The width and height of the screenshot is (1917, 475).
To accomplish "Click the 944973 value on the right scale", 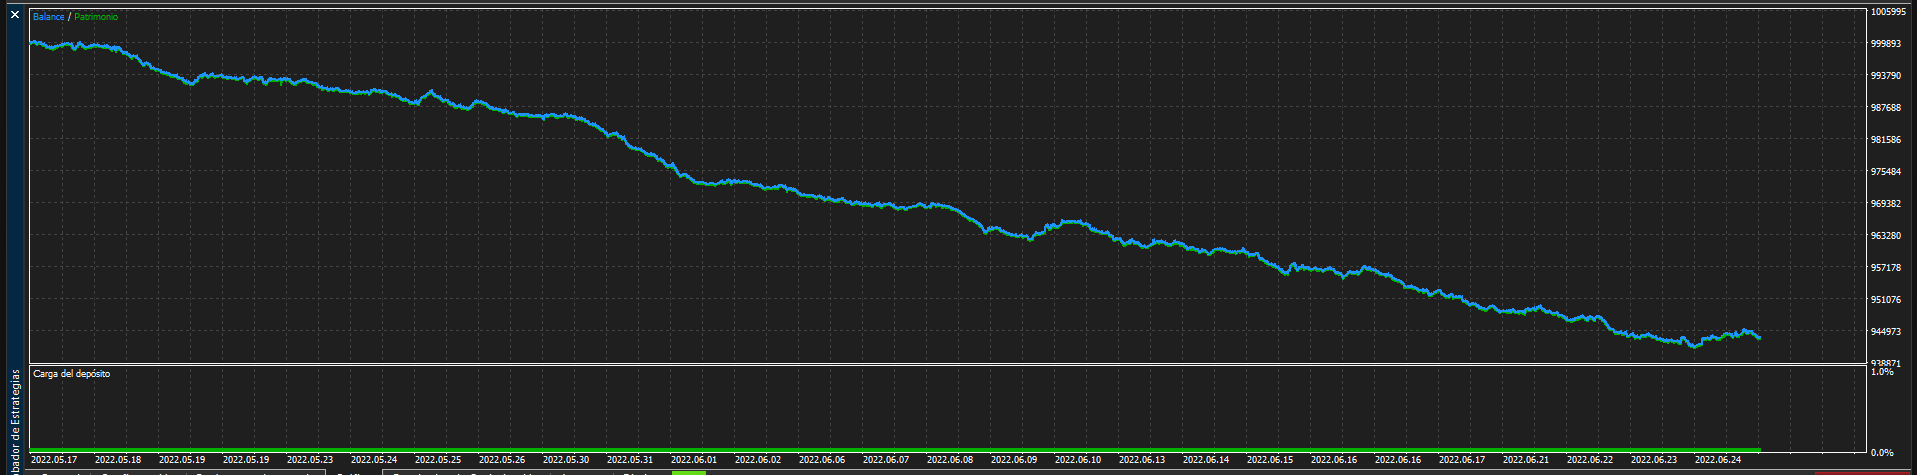I will 1884,332.
